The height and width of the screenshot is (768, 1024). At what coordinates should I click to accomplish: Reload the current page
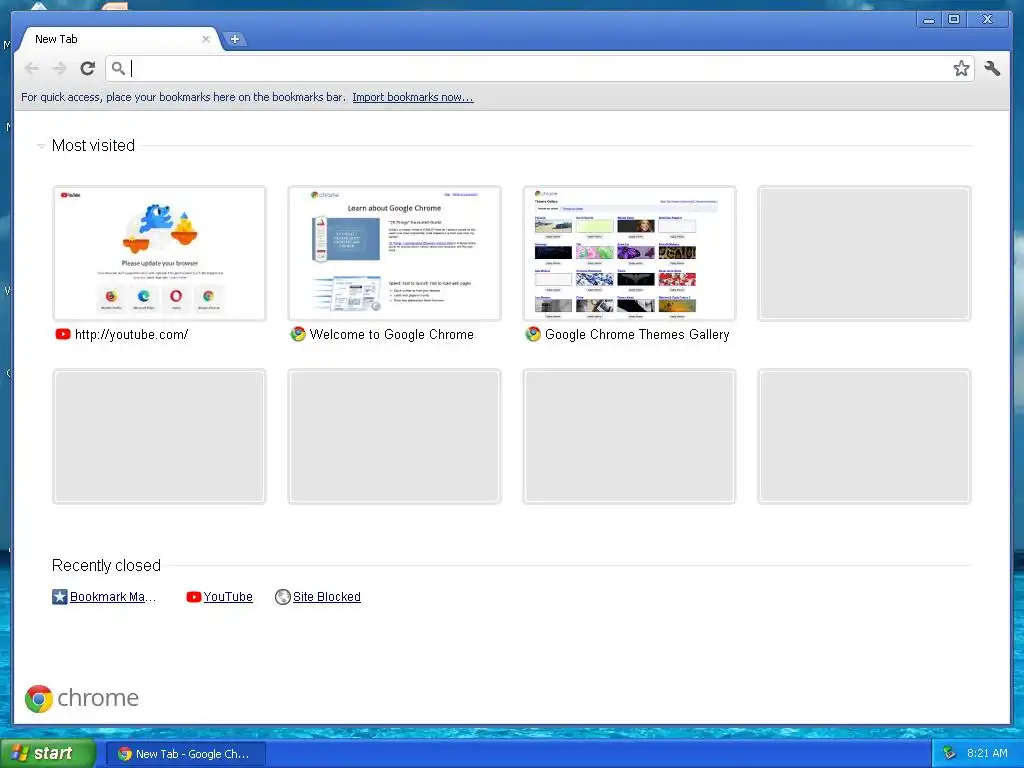88,68
